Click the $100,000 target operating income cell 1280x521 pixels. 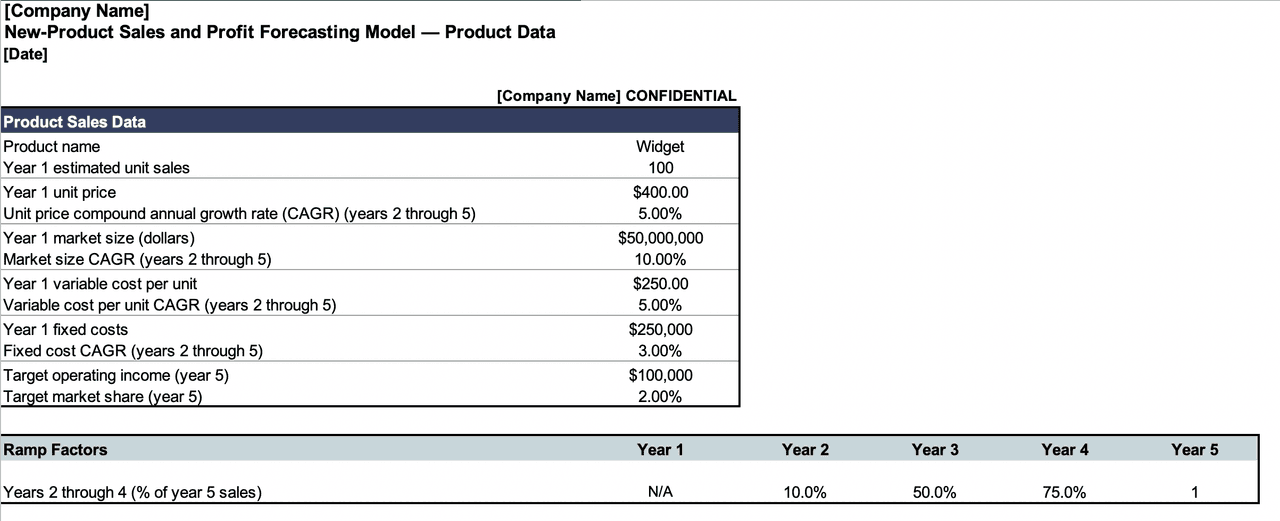tap(660, 375)
